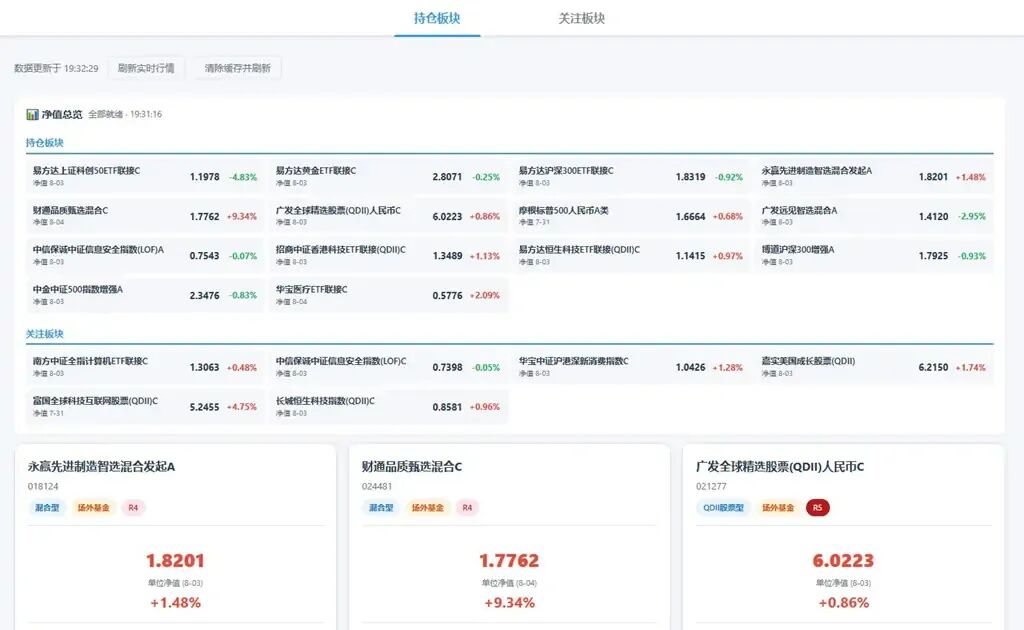Image resolution: width=1024 pixels, height=630 pixels.
Task: Click the 关注板块 section heading
Action: pos(44,334)
